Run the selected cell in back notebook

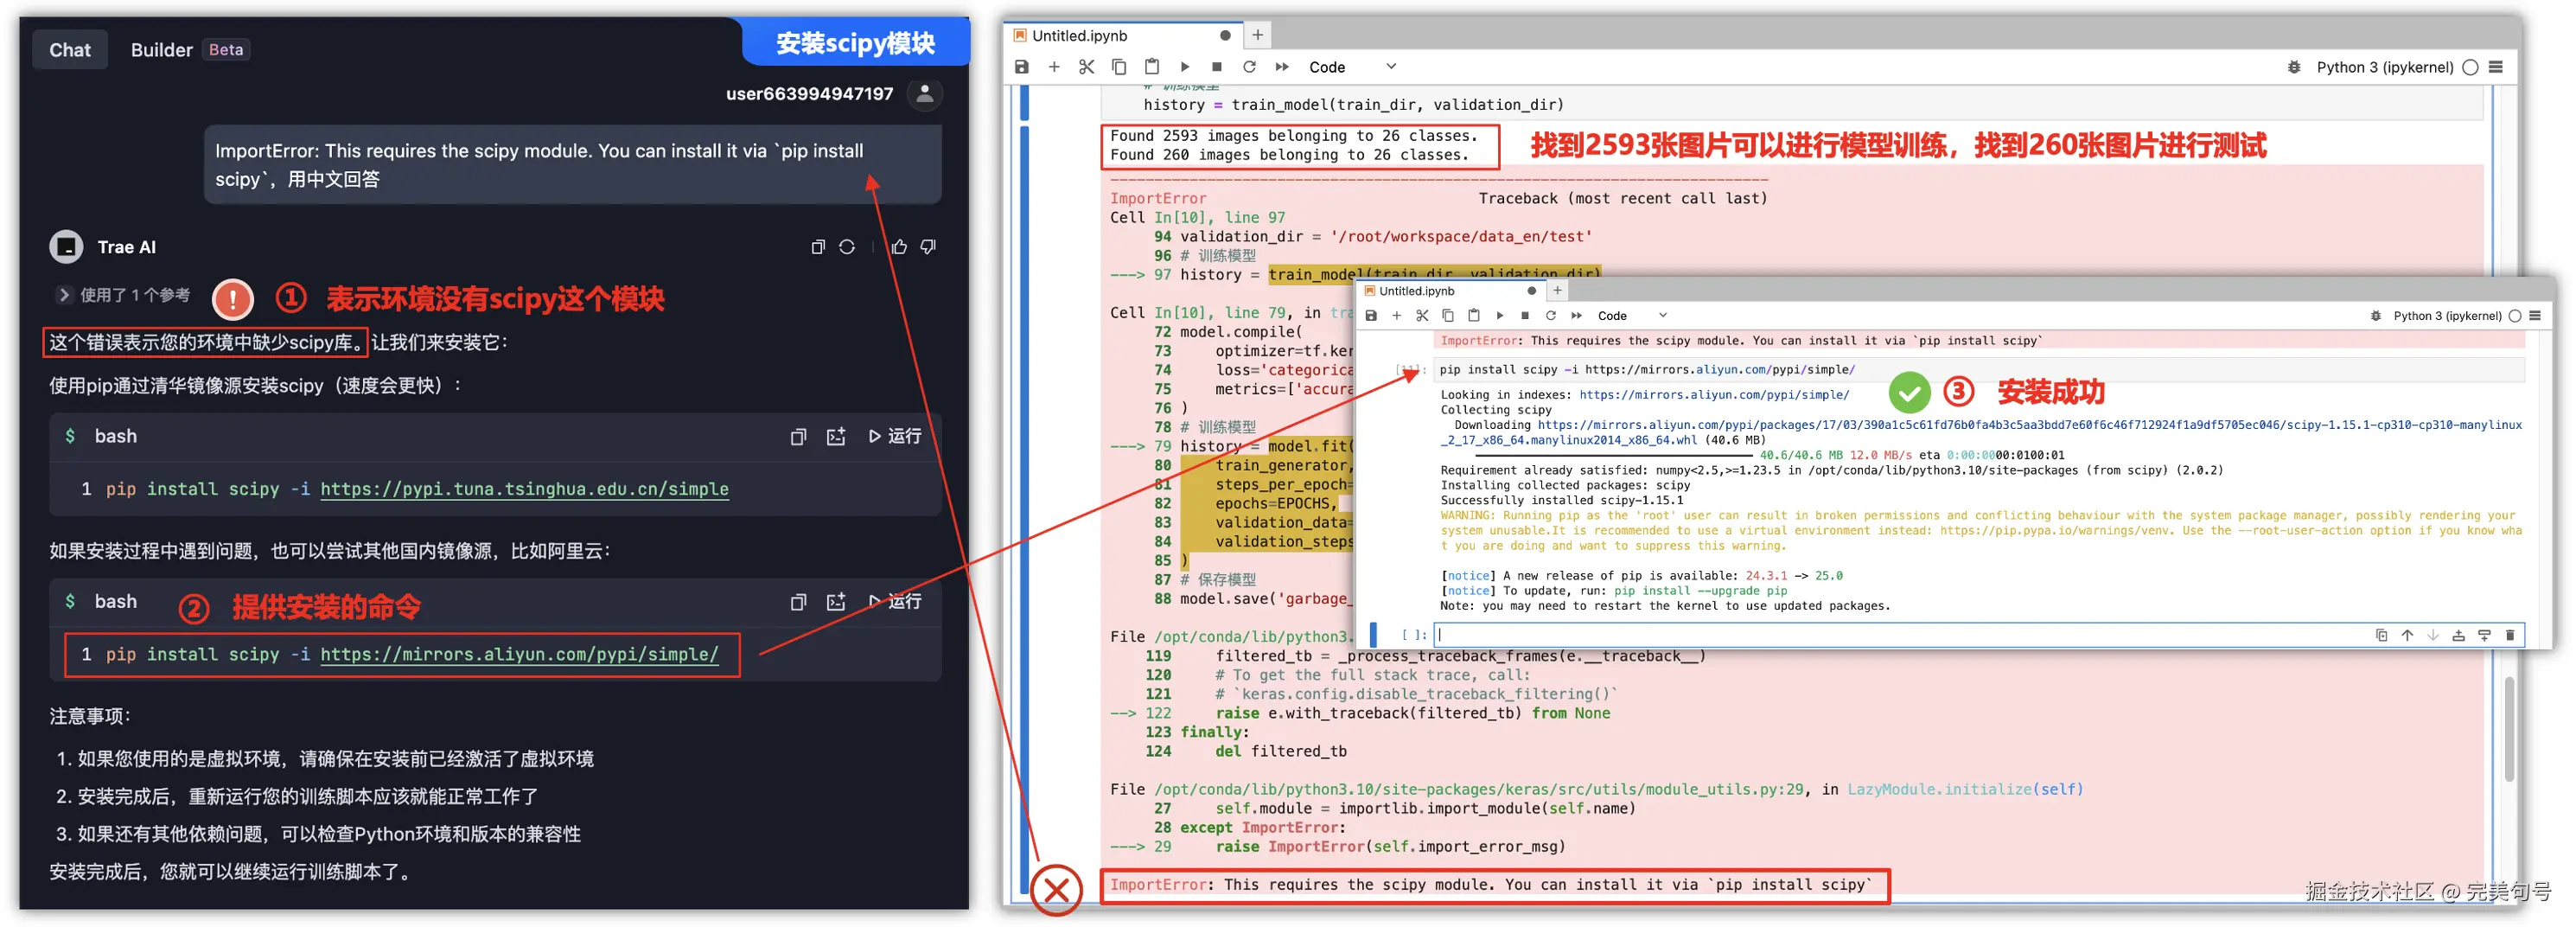(1185, 67)
